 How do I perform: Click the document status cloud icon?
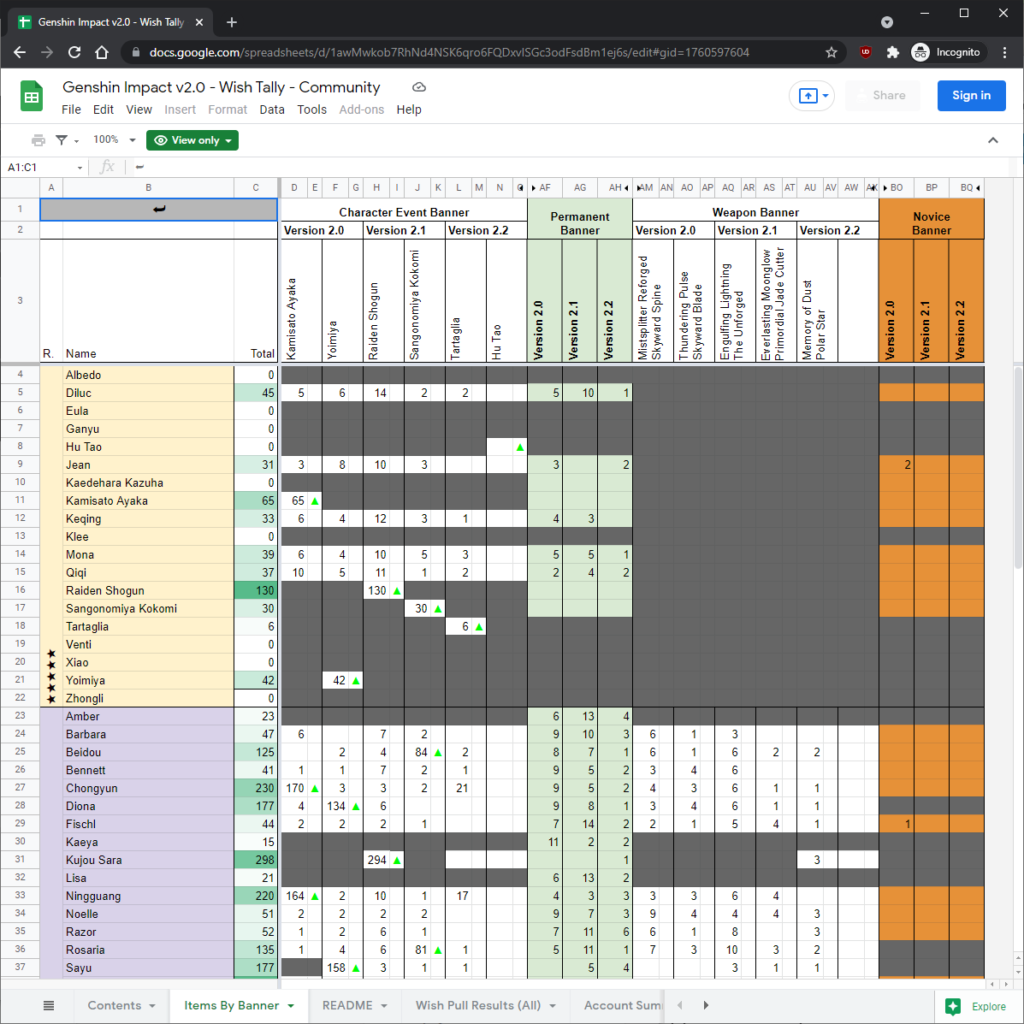(418, 87)
